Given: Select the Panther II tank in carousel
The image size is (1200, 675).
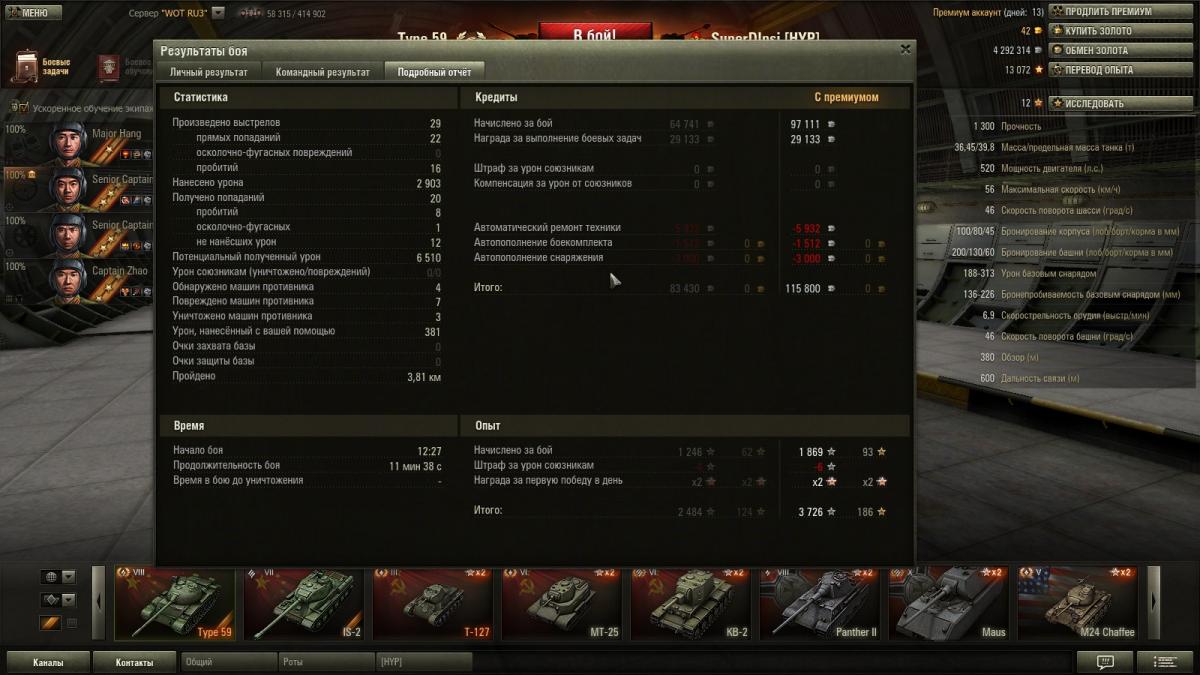Looking at the screenshot, I should [820, 603].
